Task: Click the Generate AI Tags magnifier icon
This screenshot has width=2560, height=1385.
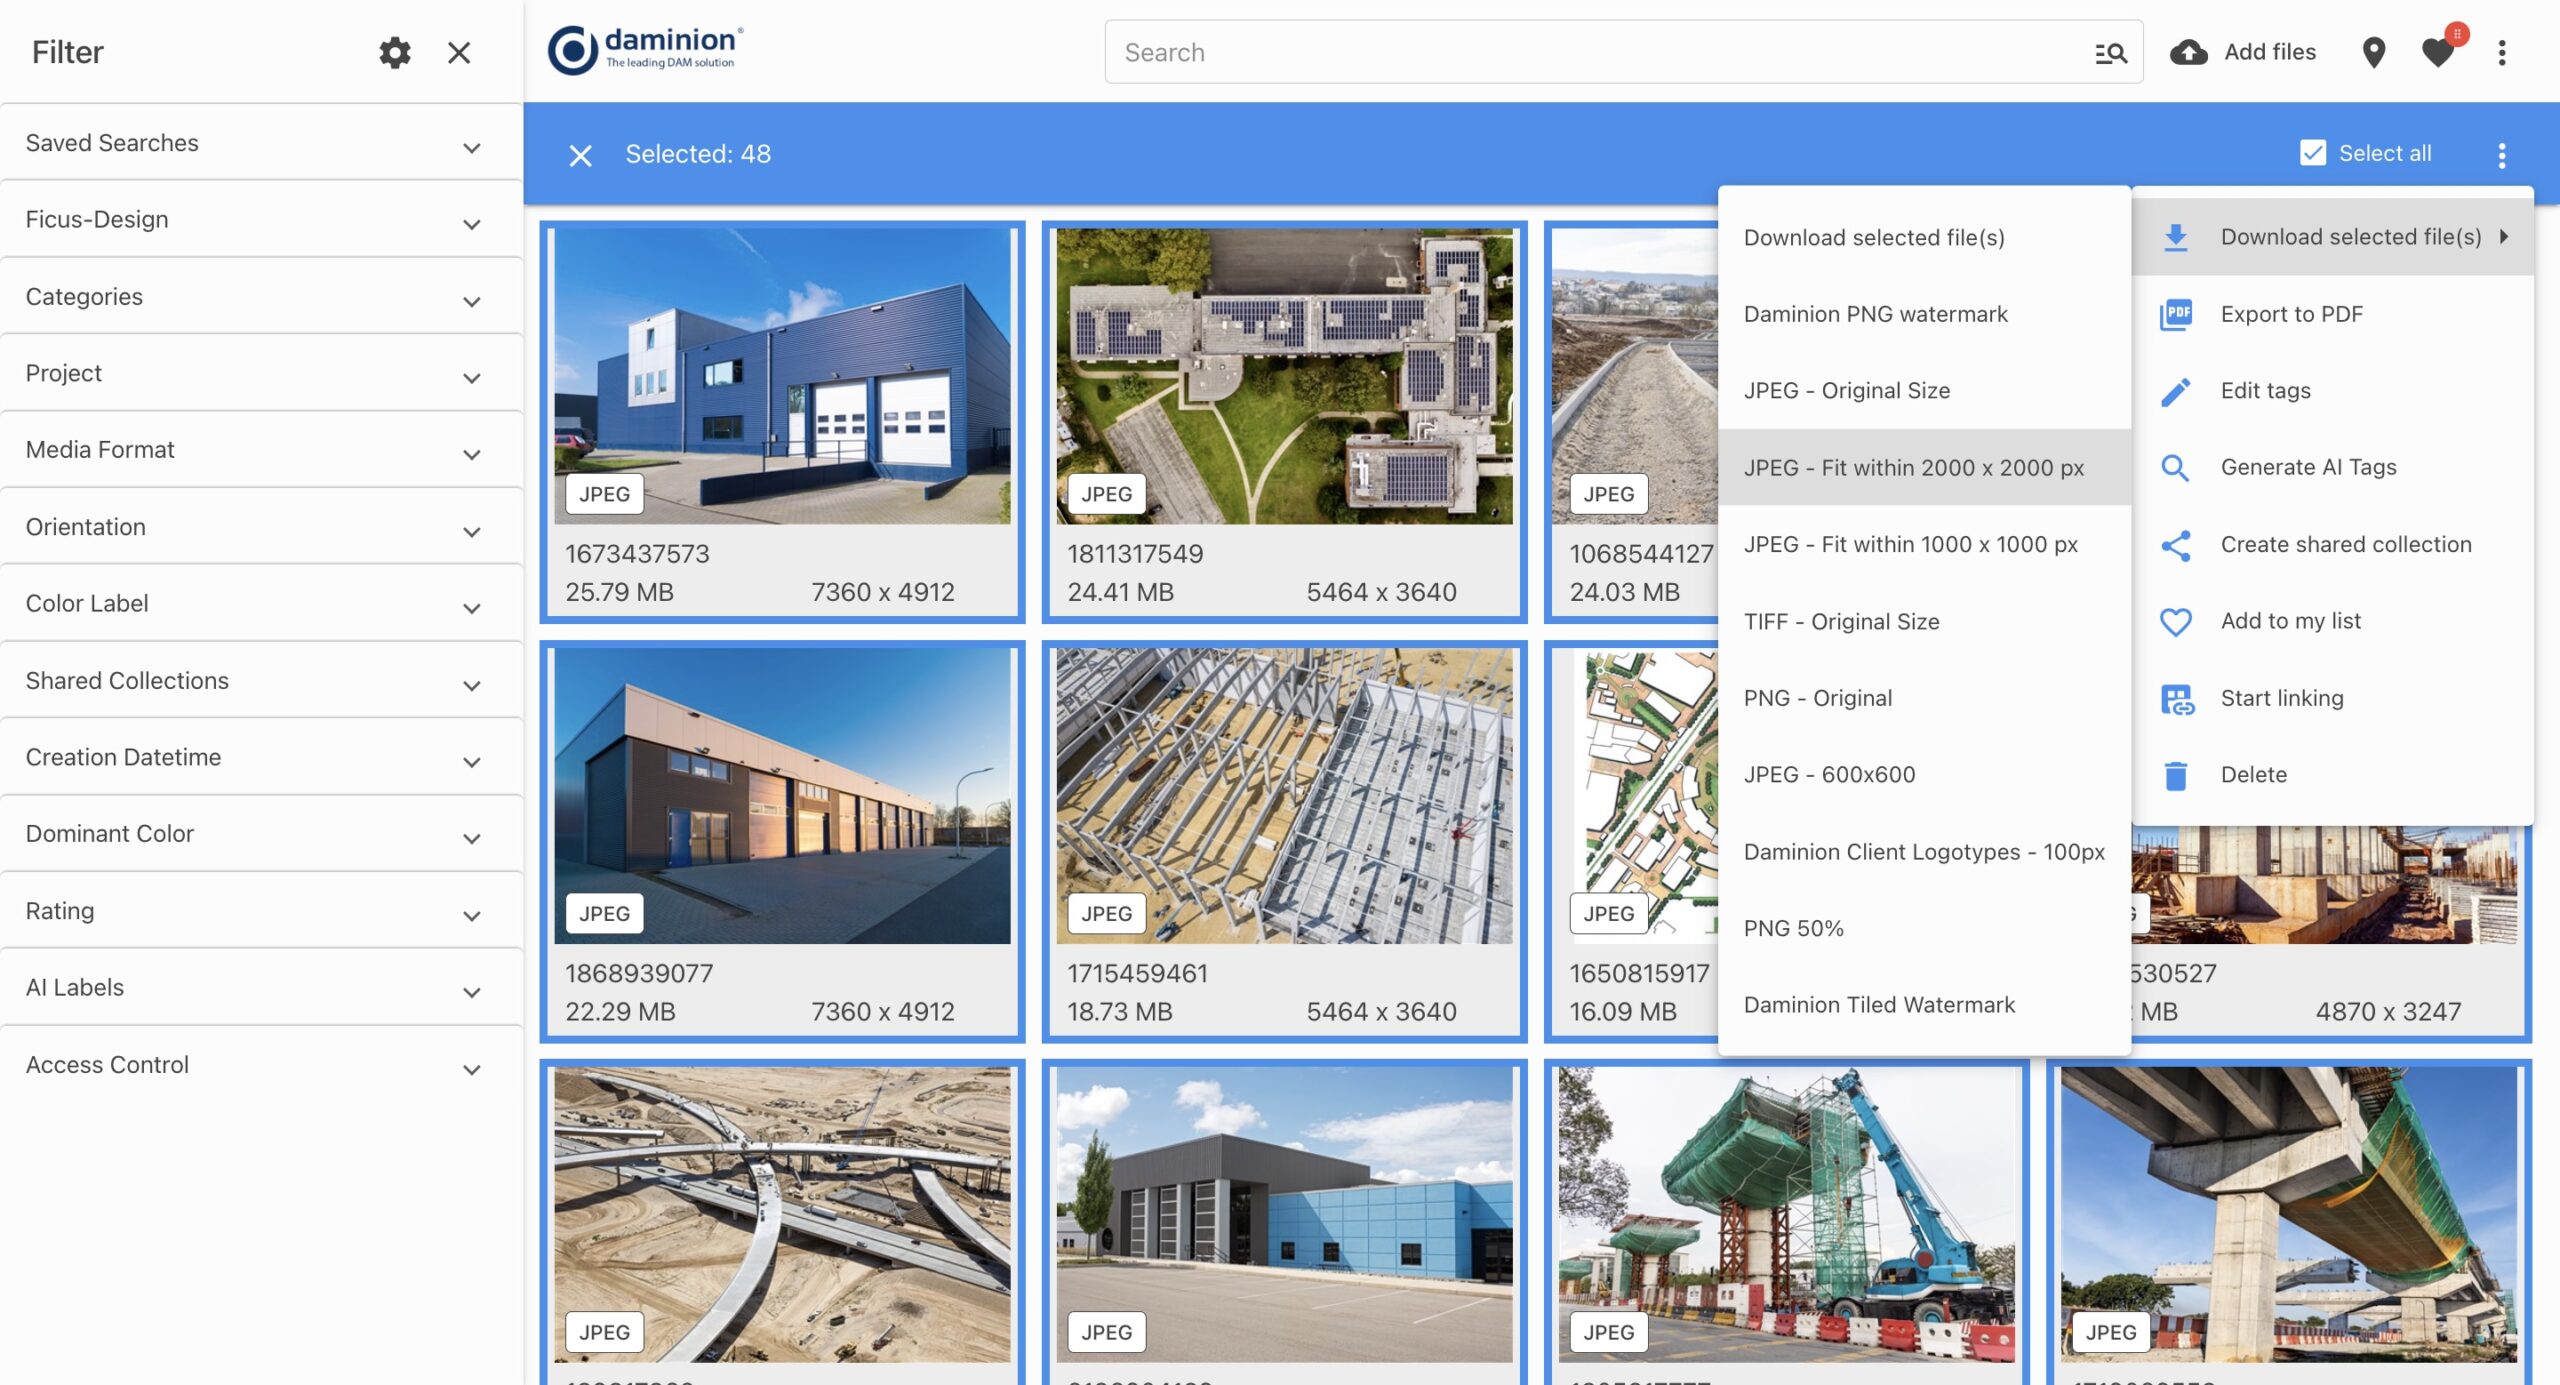Action: pyautogui.click(x=2176, y=467)
